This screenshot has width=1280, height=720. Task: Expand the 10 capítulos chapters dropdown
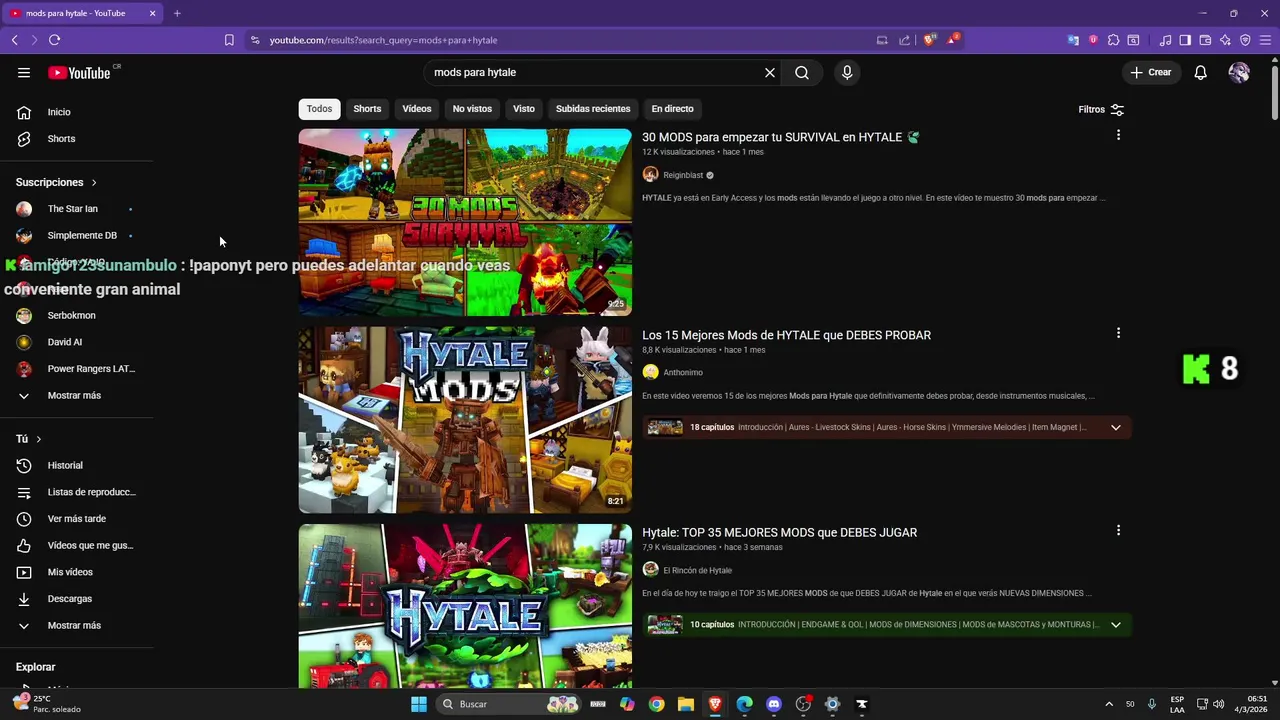click(1116, 625)
